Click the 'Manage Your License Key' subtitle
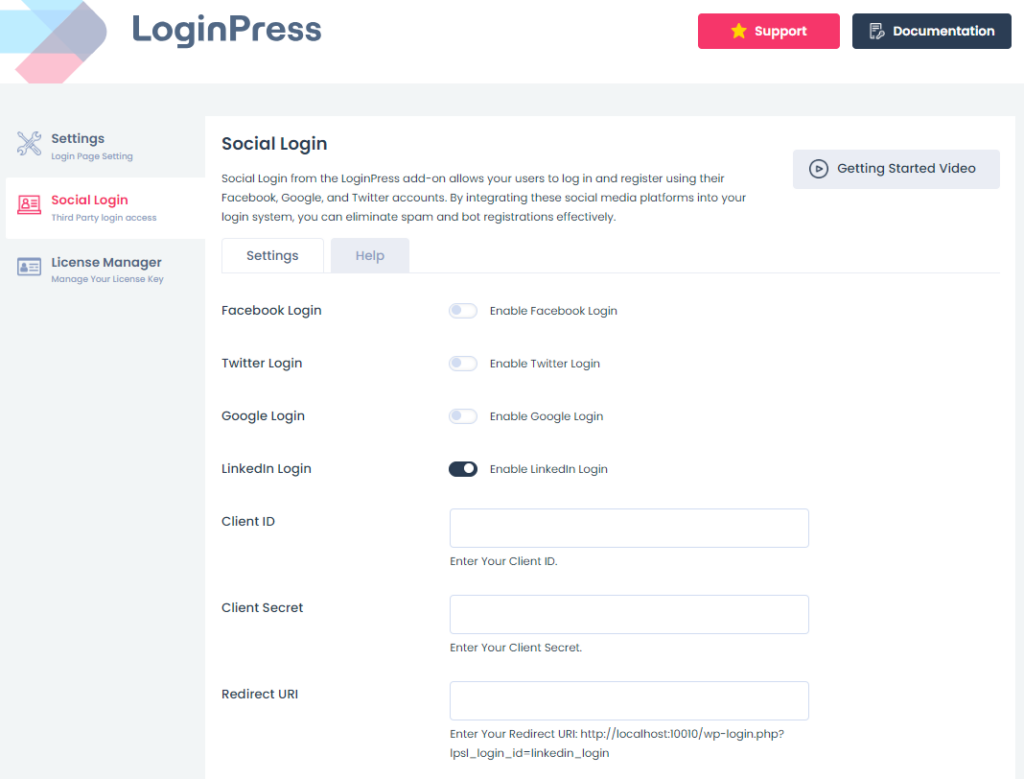The height and width of the screenshot is (779, 1024). tap(108, 279)
